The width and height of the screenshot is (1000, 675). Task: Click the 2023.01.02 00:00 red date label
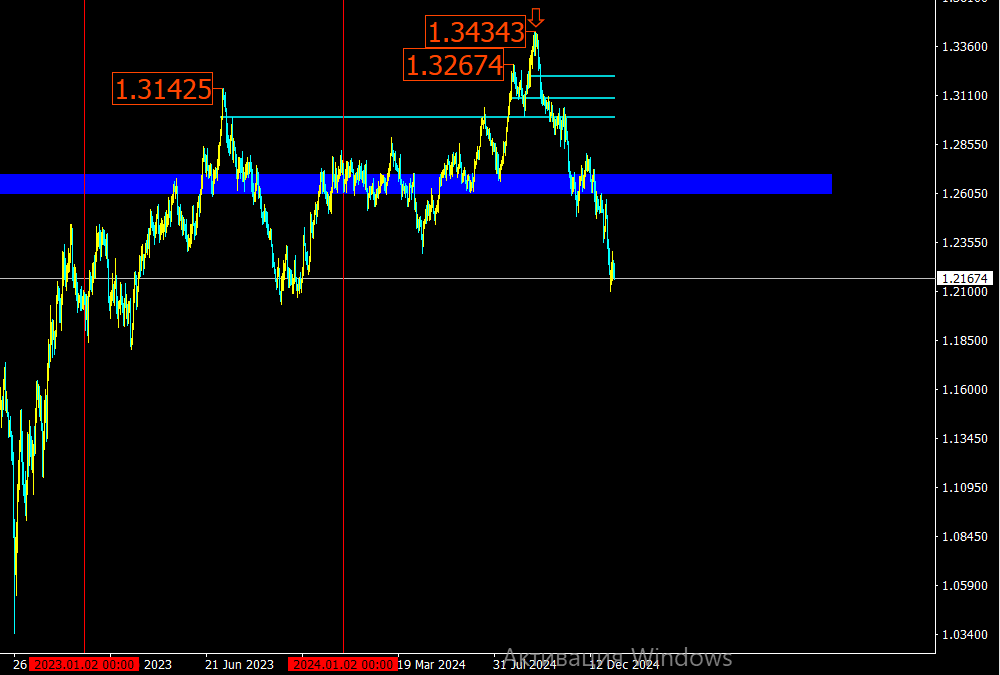click(84, 665)
